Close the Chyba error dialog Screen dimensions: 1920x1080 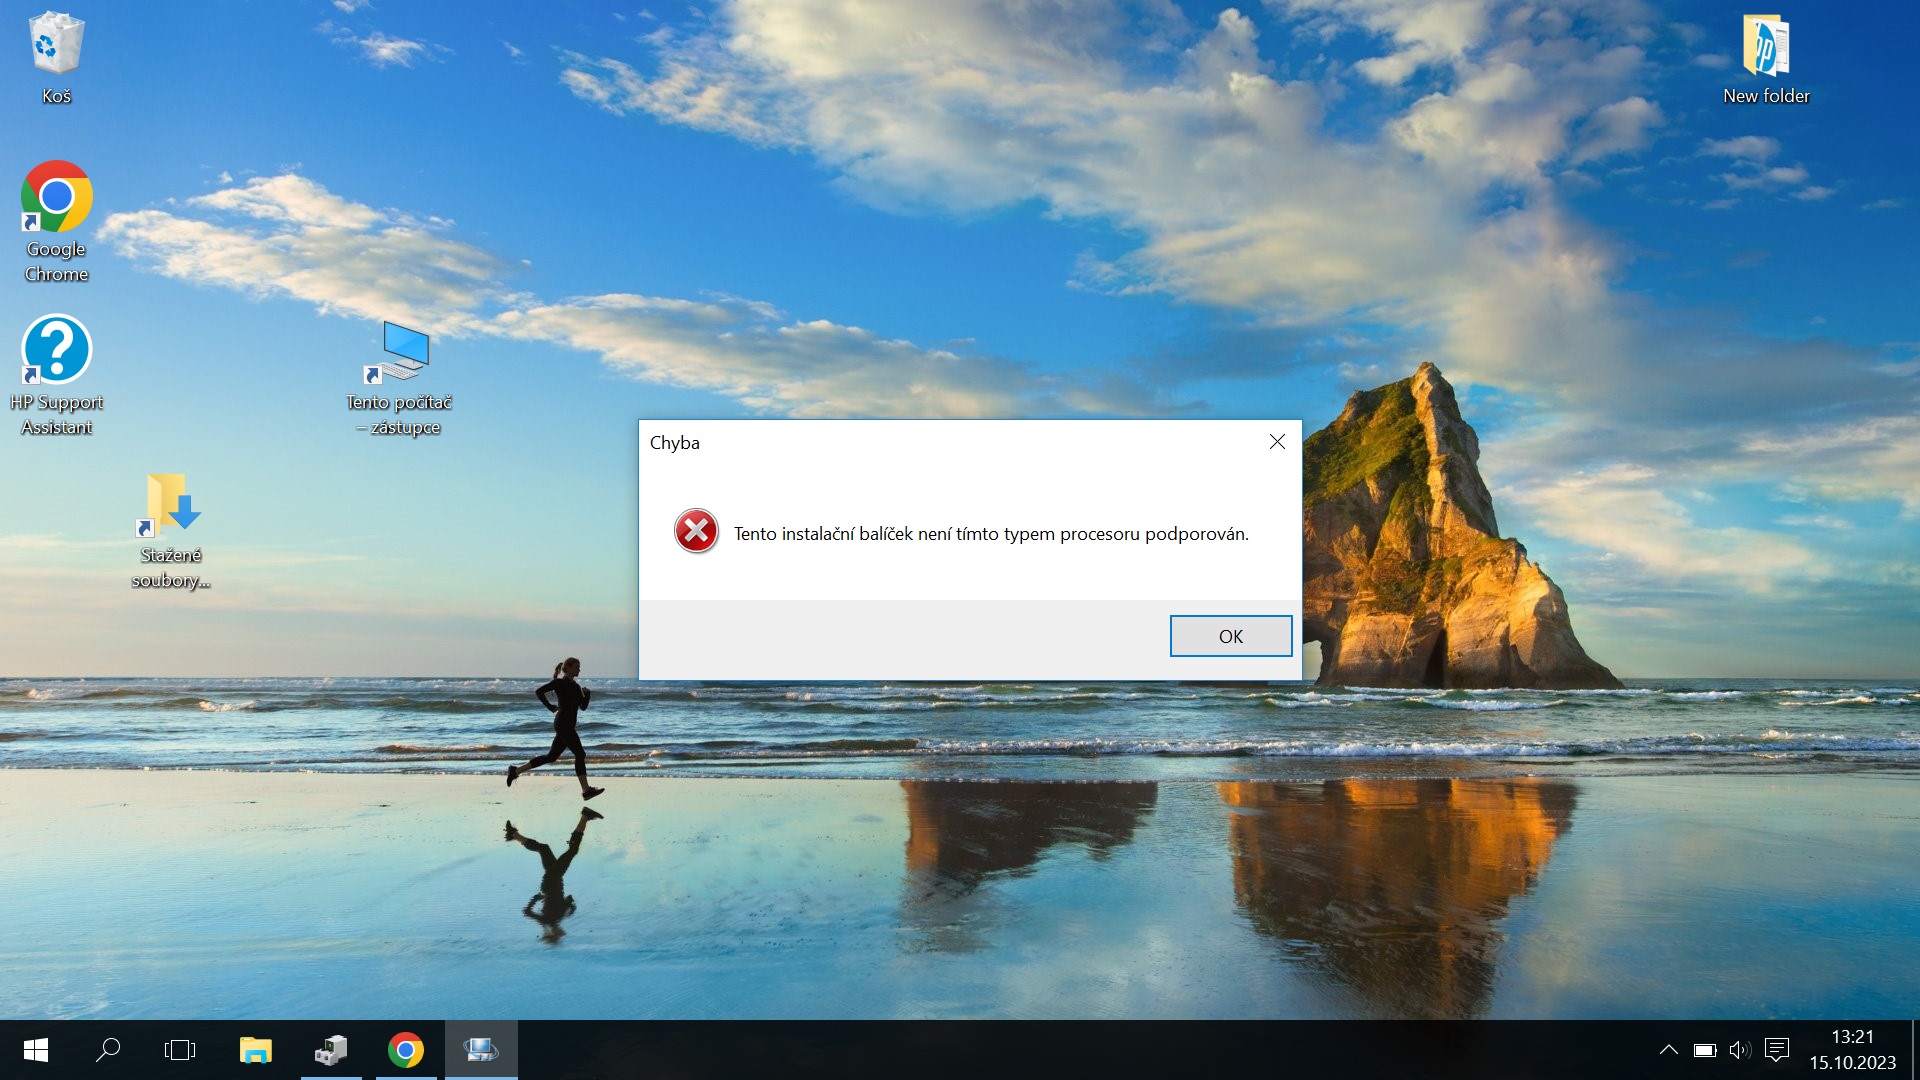pos(1277,442)
